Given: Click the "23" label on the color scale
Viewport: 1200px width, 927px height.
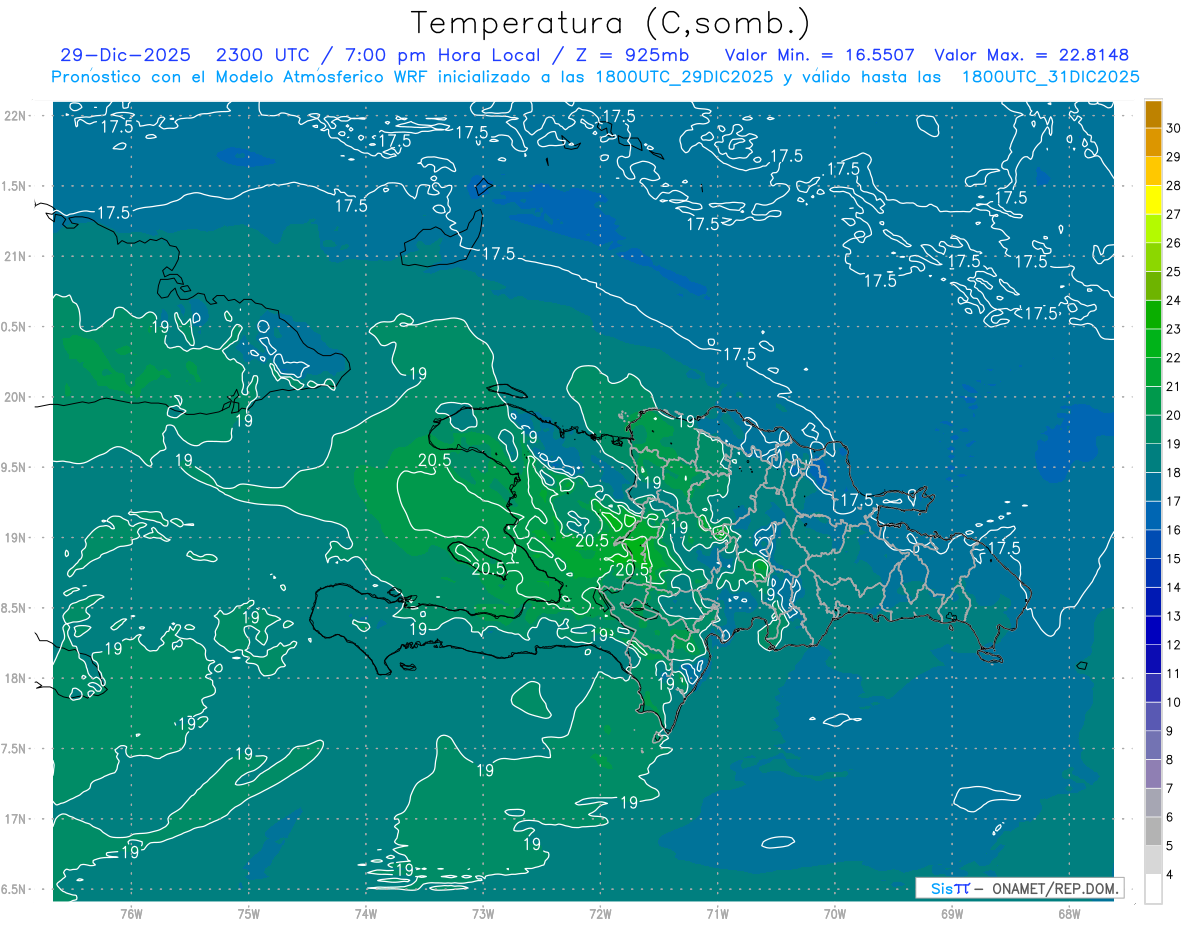Looking at the screenshot, I should point(1174,329).
